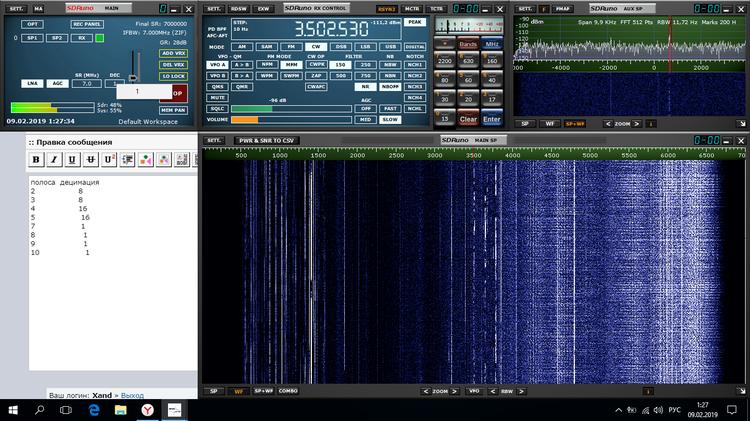Zoom out MAIN SP with left arrow
The width and height of the screenshot is (750, 421).
click(426, 391)
